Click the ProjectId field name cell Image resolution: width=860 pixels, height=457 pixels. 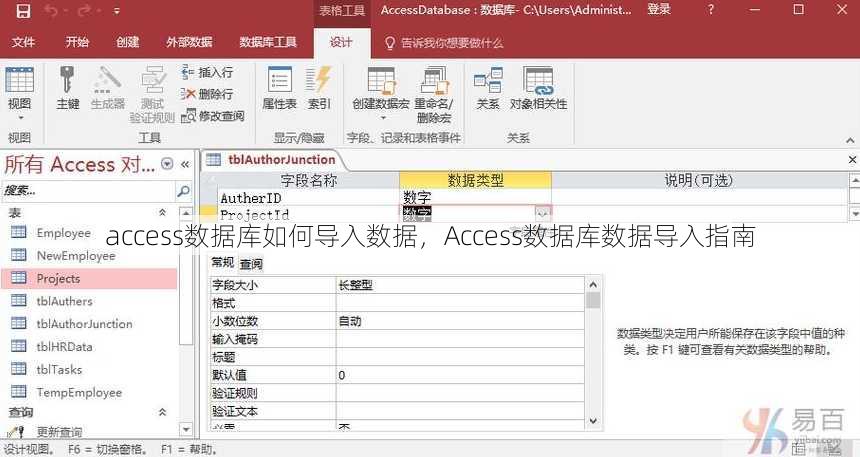pos(308,214)
